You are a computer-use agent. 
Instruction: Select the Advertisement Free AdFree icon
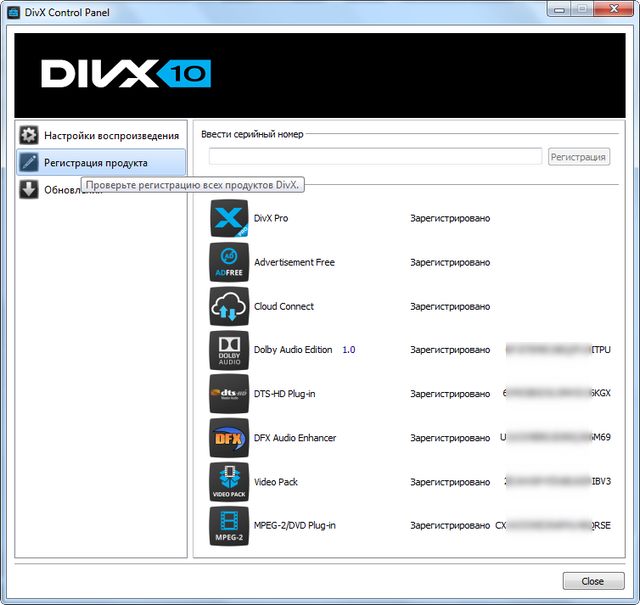coord(229,262)
